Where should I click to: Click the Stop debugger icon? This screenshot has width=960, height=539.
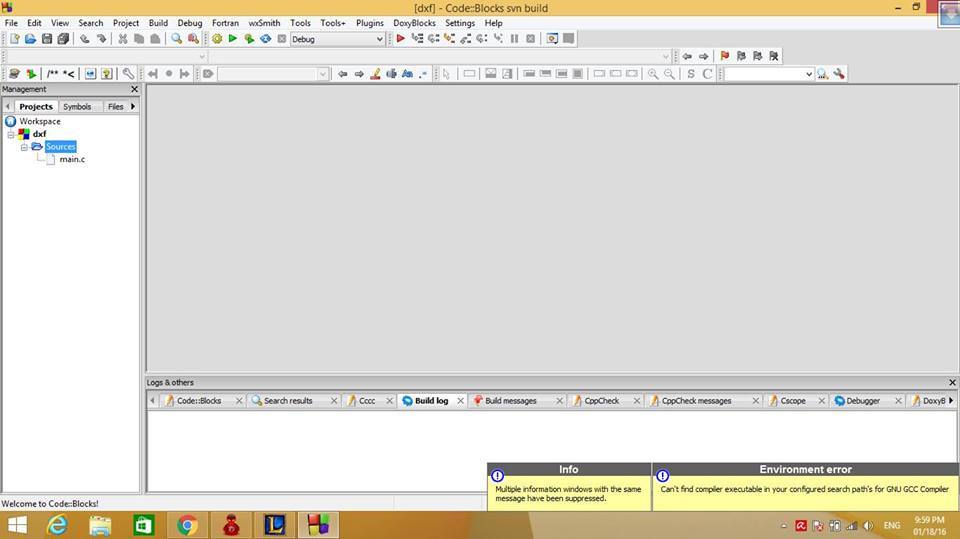point(530,39)
